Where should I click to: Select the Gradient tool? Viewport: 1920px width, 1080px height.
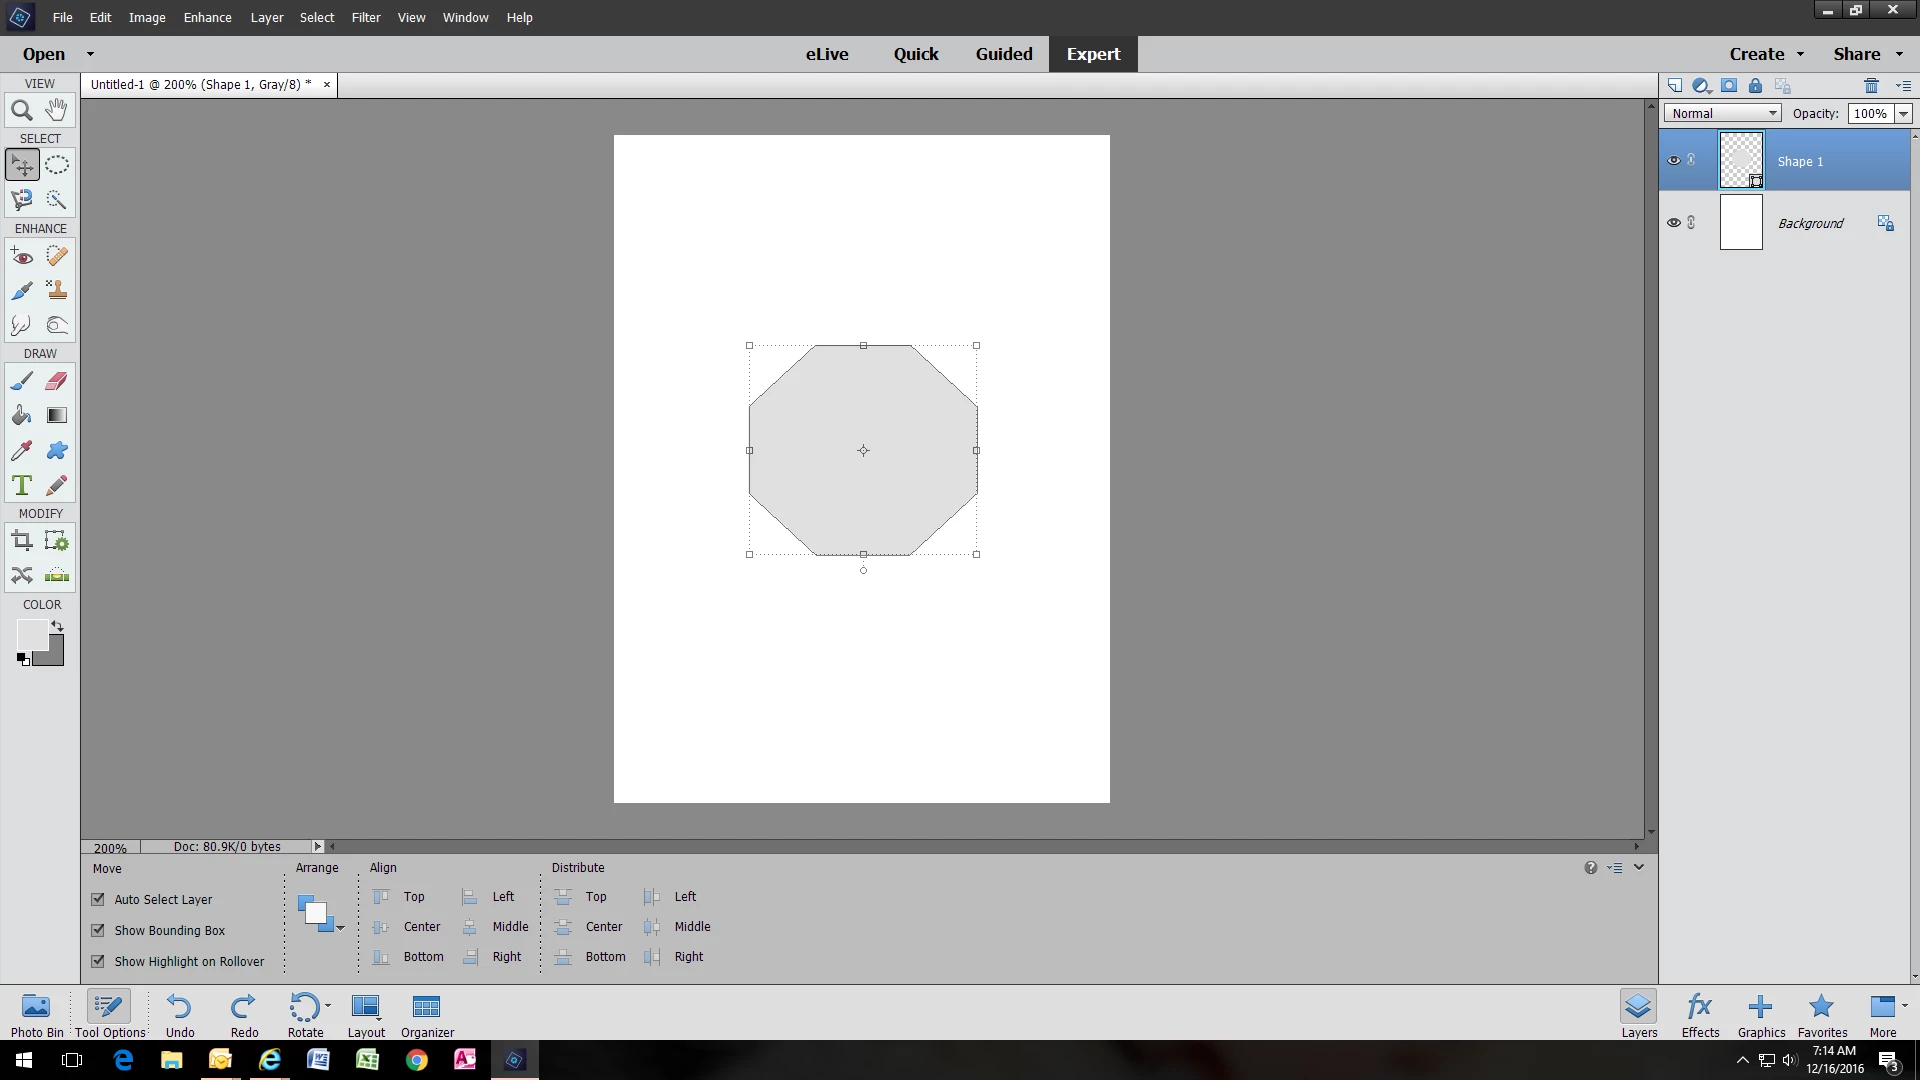point(57,416)
